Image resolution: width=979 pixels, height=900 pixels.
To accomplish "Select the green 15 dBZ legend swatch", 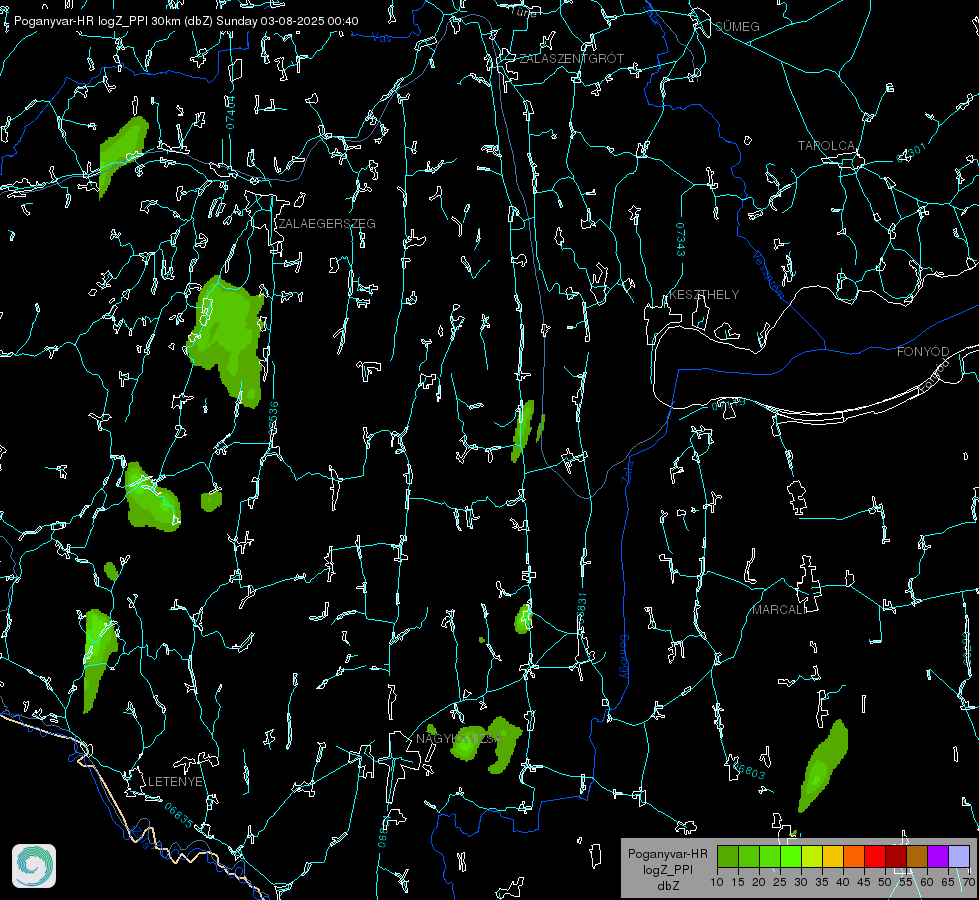I will [749, 856].
